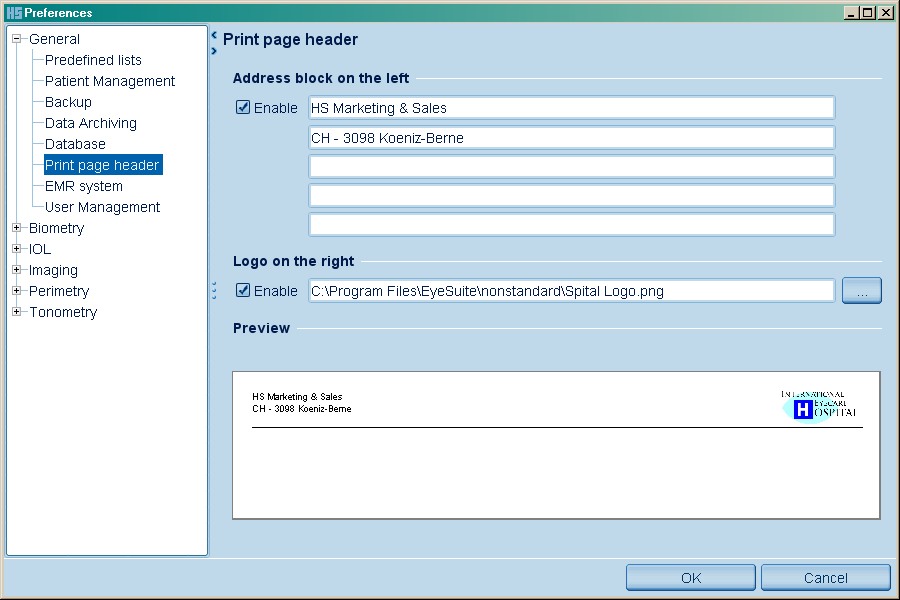
Task: Open EMR system settings
Action: coord(84,186)
